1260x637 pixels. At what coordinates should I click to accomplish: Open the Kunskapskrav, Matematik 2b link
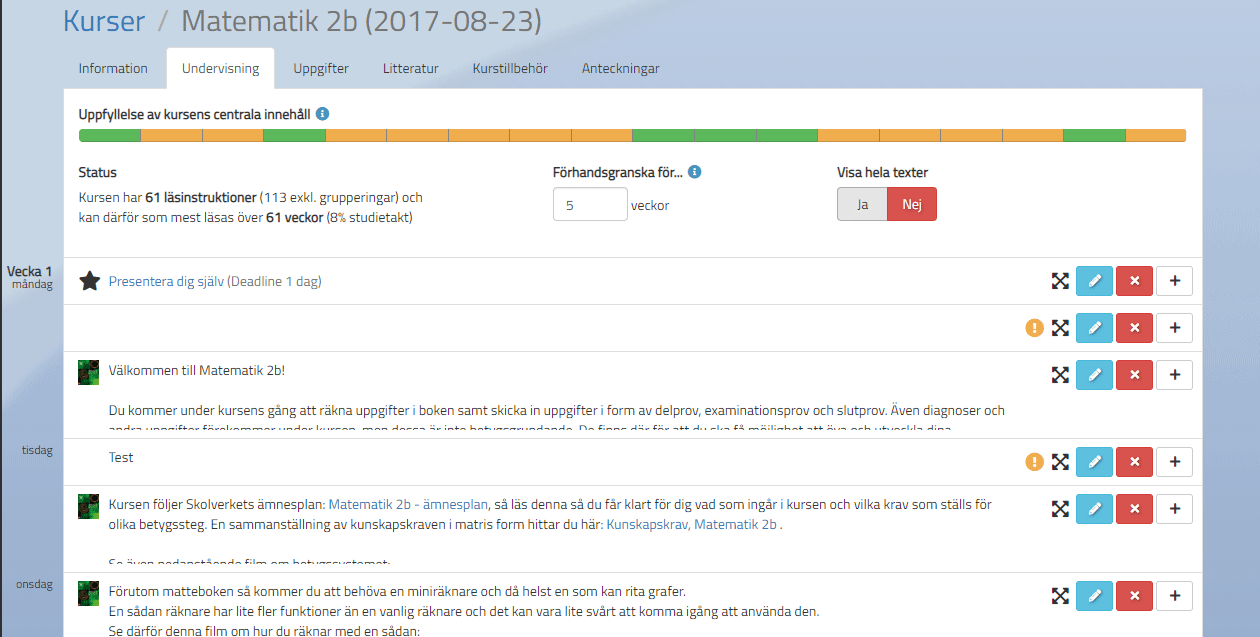click(692, 524)
